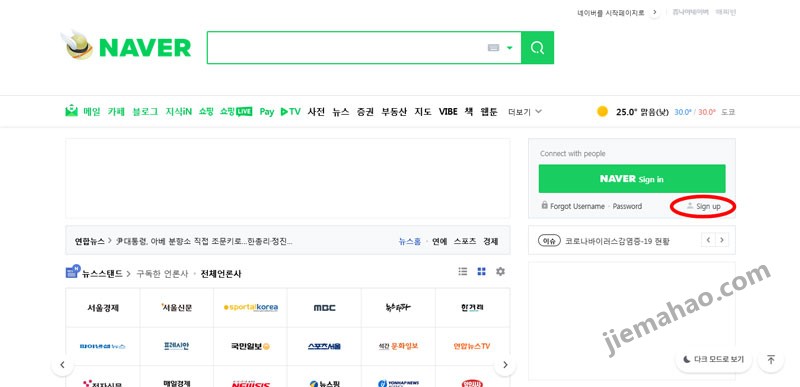Show previous newsstand page arrow
The image size is (800, 387).
click(62, 365)
